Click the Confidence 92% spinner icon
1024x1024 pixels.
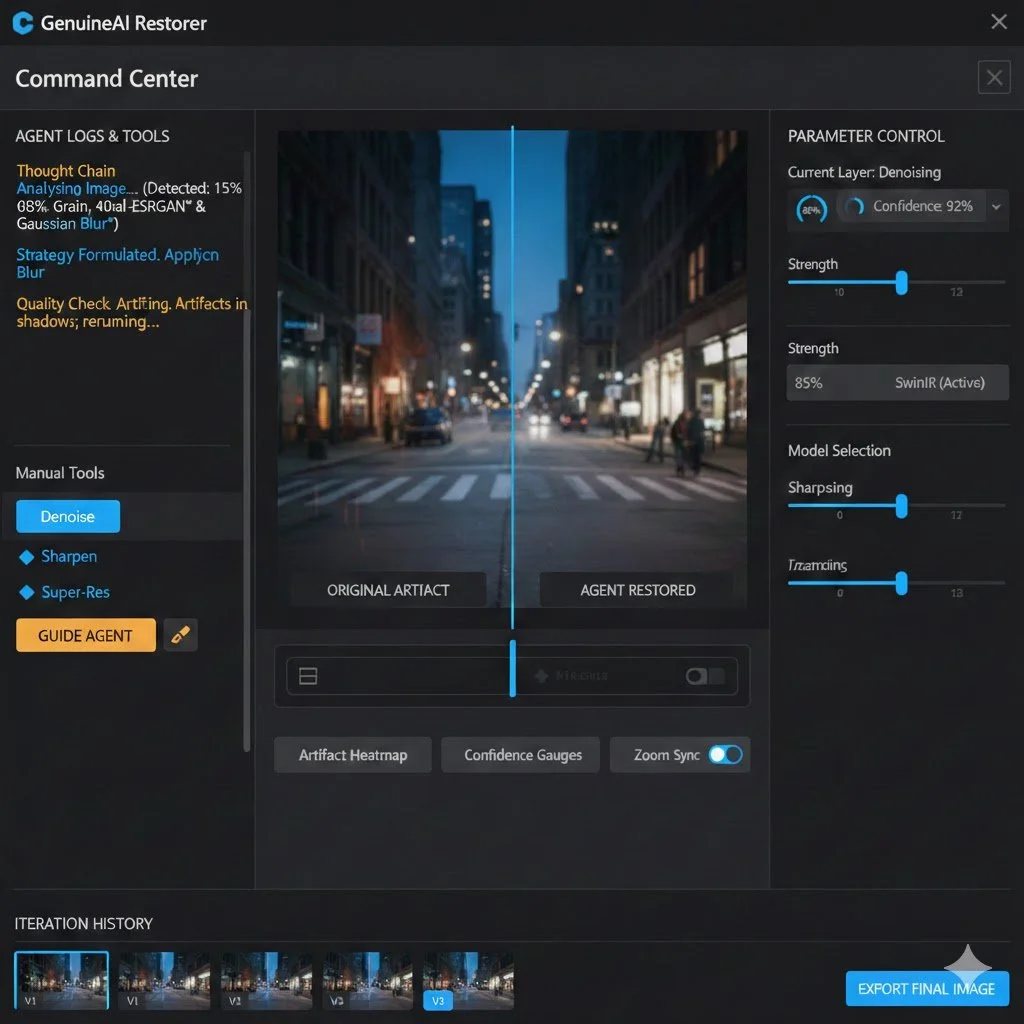854,206
